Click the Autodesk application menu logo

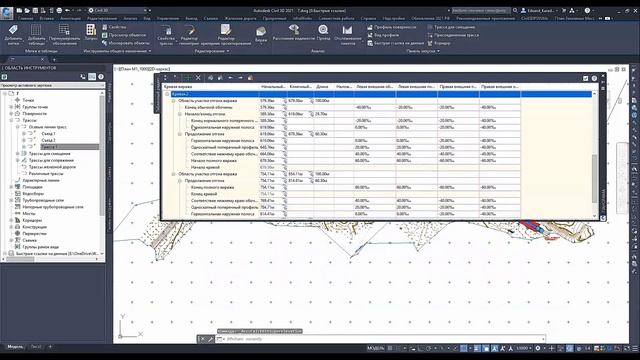tap(7, 12)
